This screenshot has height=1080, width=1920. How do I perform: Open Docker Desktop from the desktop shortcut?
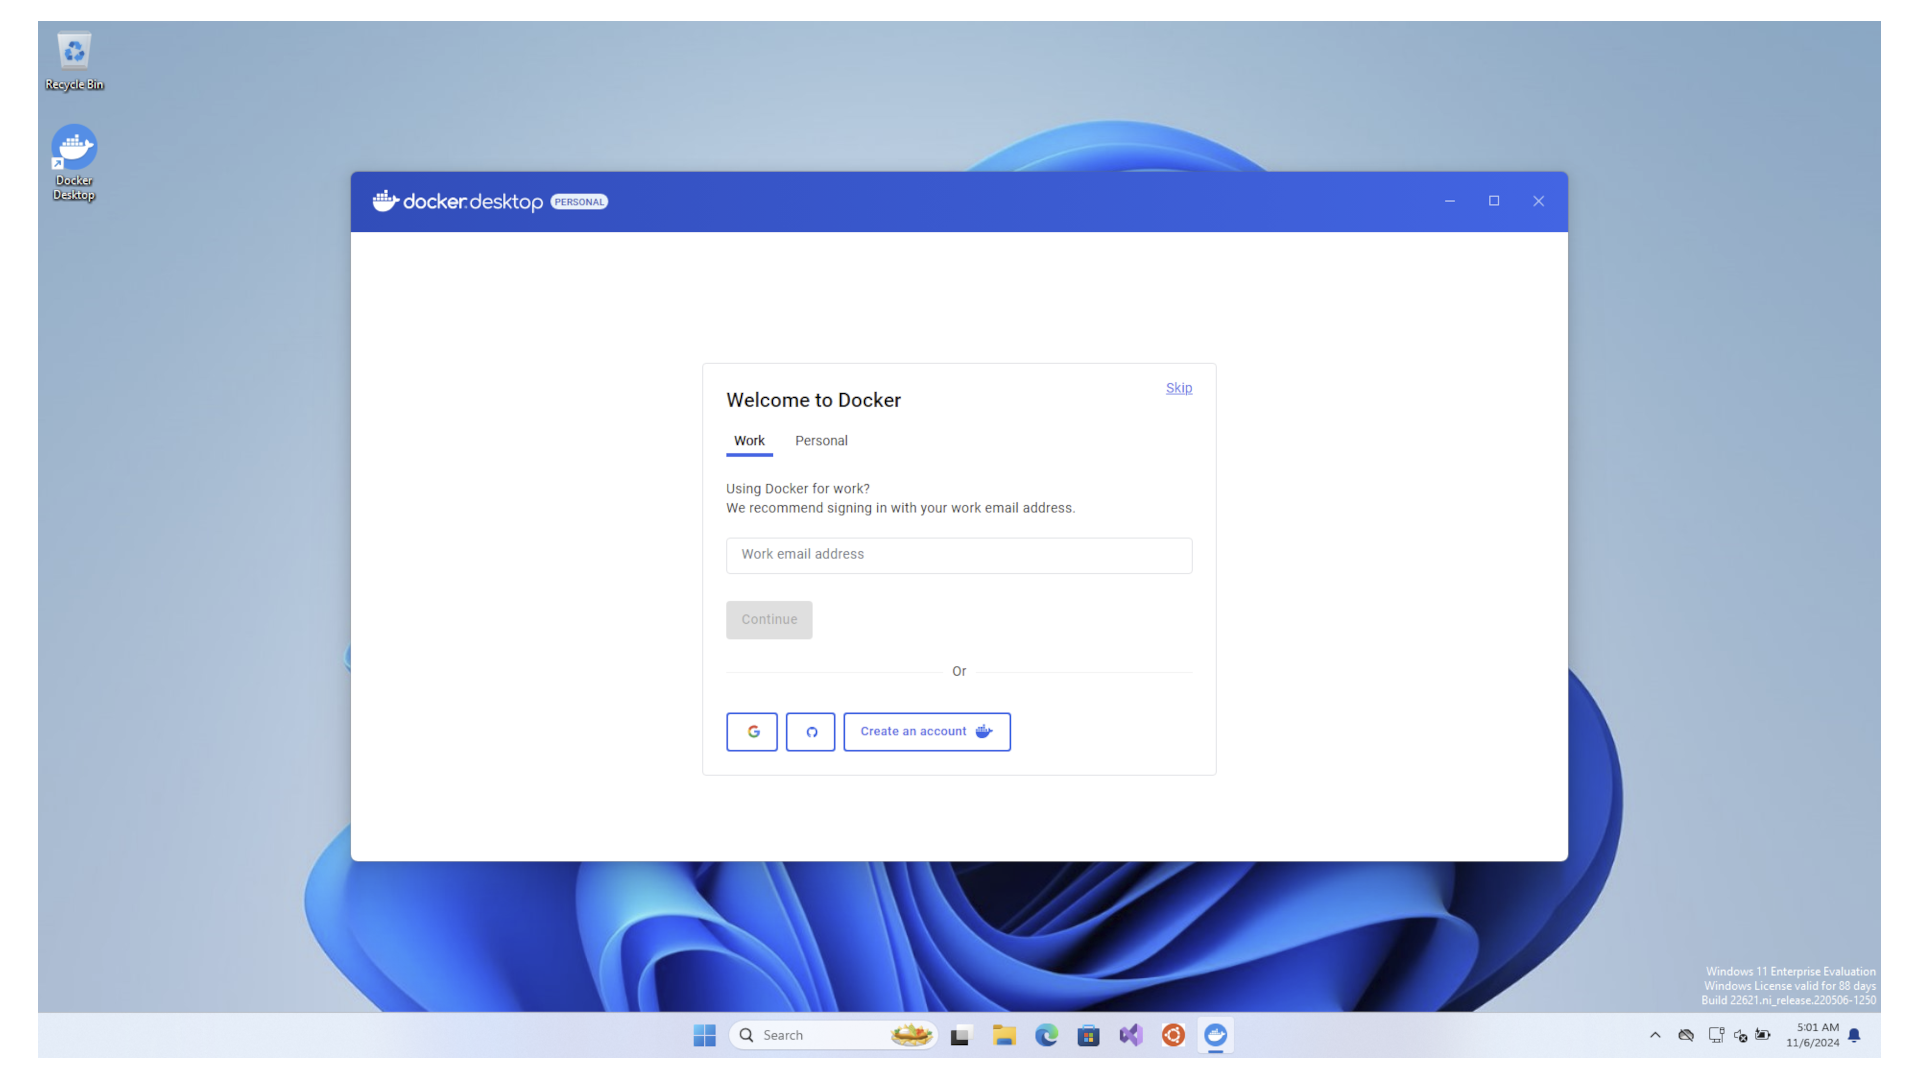tap(74, 150)
